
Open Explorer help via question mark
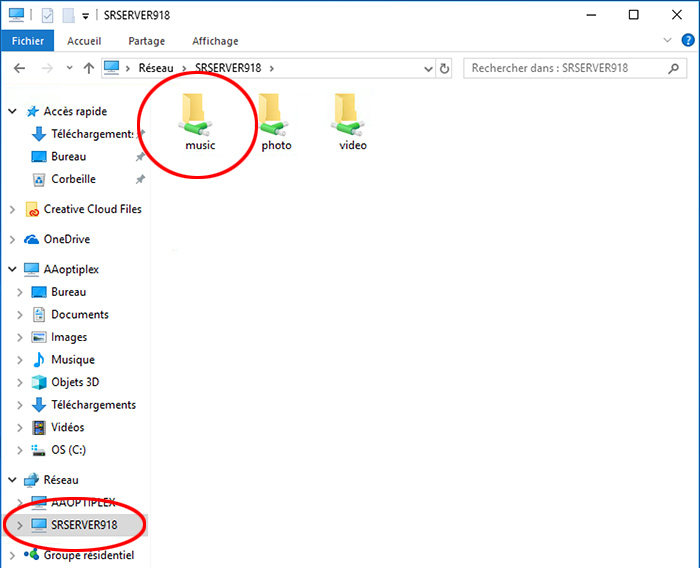[688, 40]
